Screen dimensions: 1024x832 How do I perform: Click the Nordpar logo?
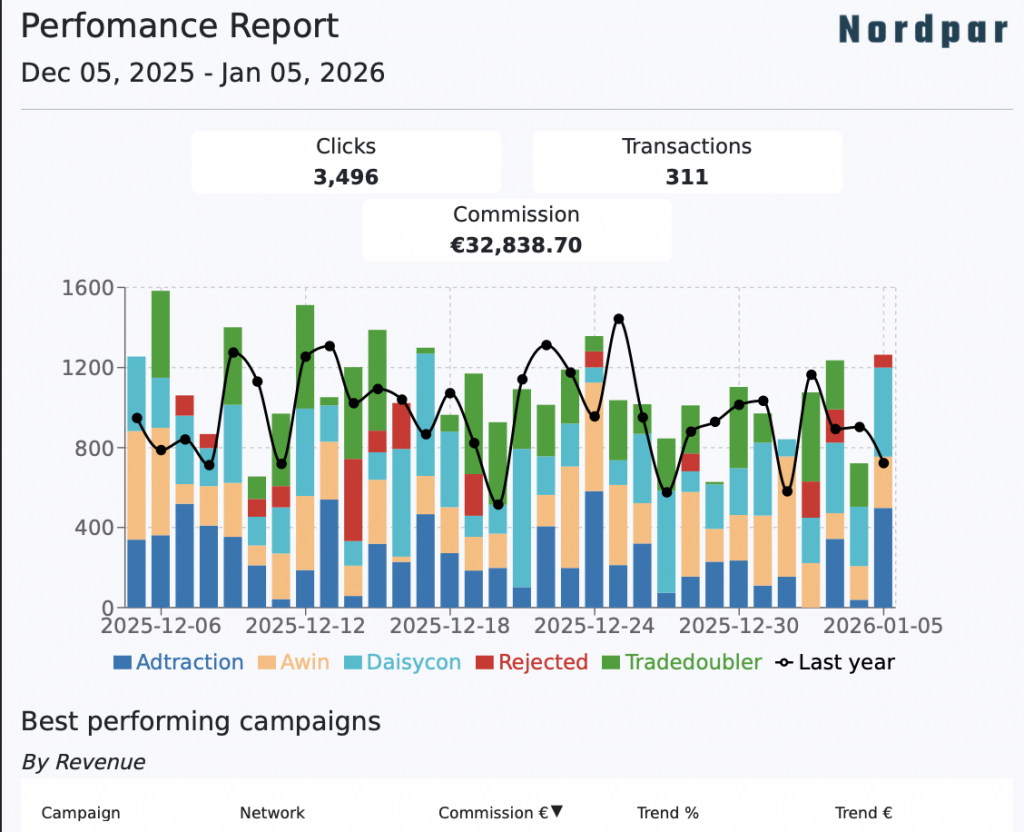[922, 30]
